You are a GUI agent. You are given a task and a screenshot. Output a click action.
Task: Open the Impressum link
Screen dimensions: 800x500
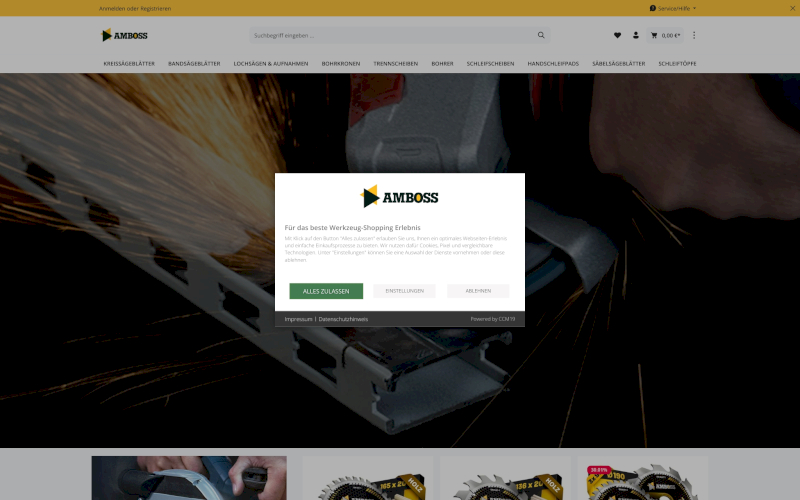pos(298,319)
